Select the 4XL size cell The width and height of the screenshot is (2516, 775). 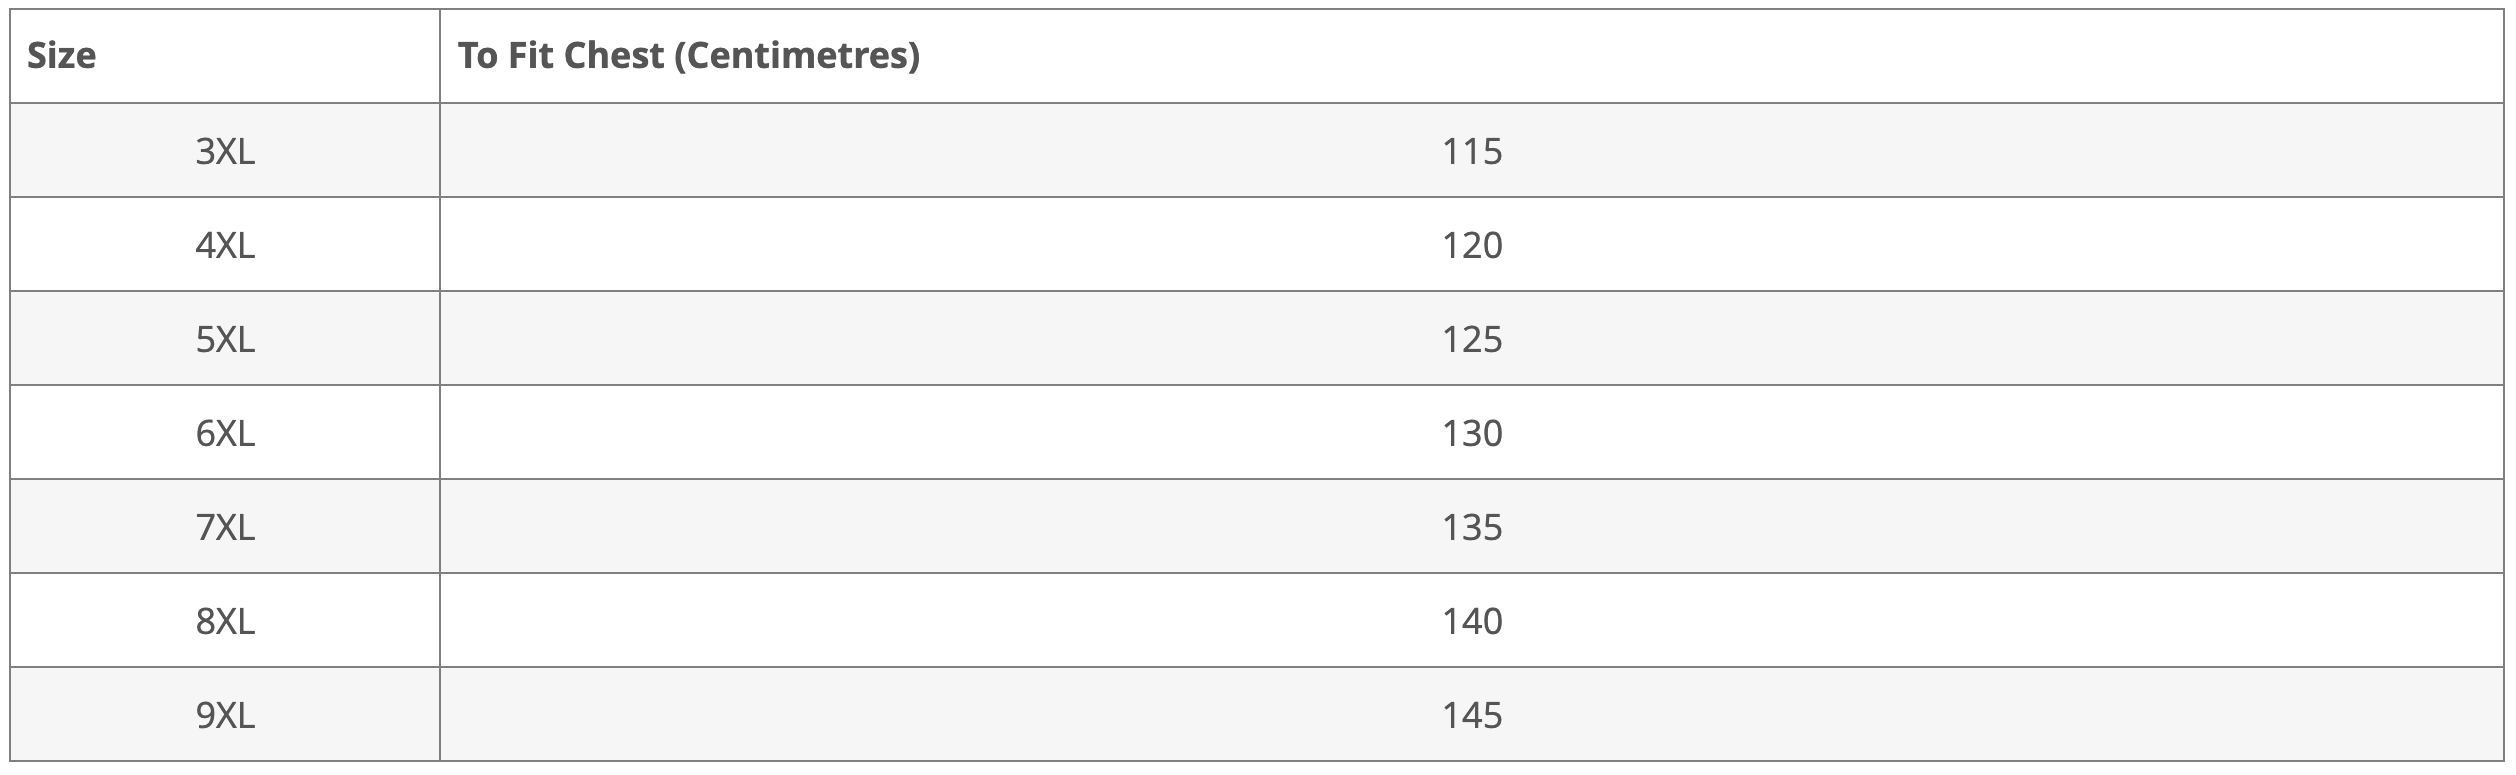225,244
